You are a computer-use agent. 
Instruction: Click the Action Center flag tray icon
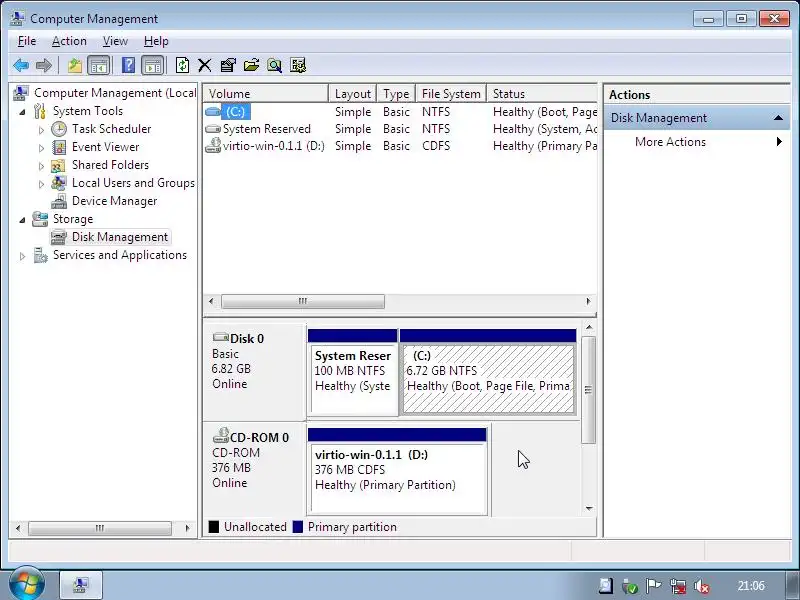pos(654,586)
